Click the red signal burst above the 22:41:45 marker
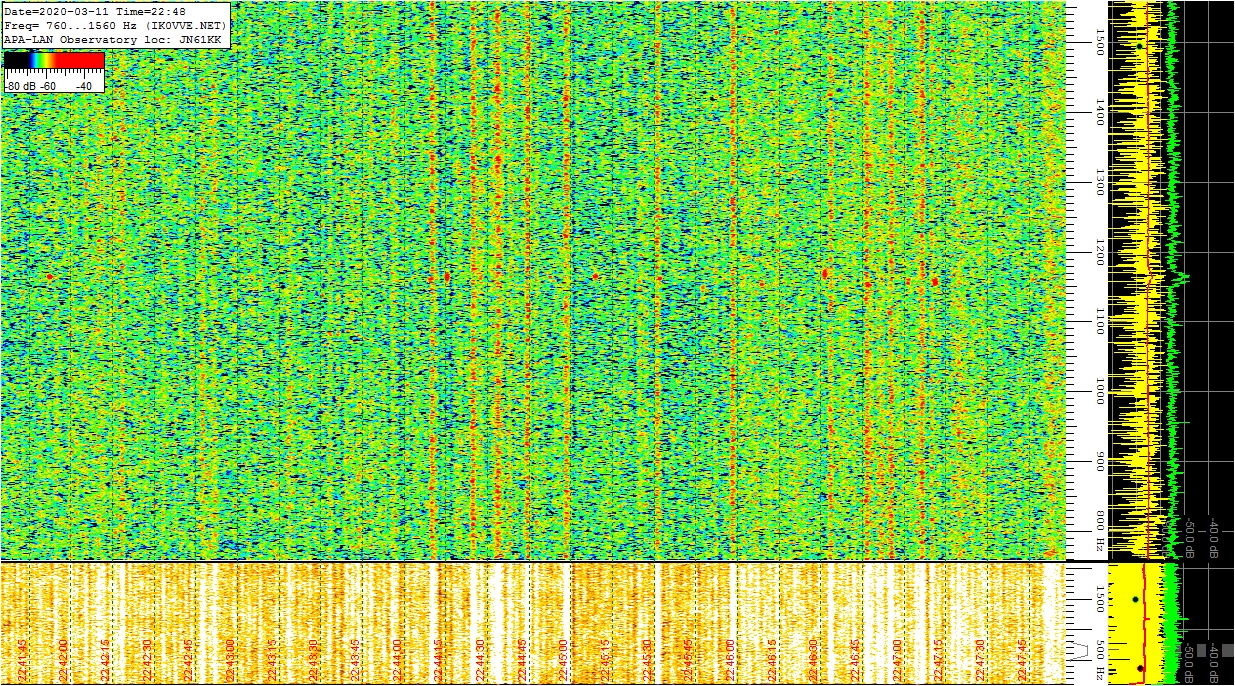 click(x=49, y=276)
